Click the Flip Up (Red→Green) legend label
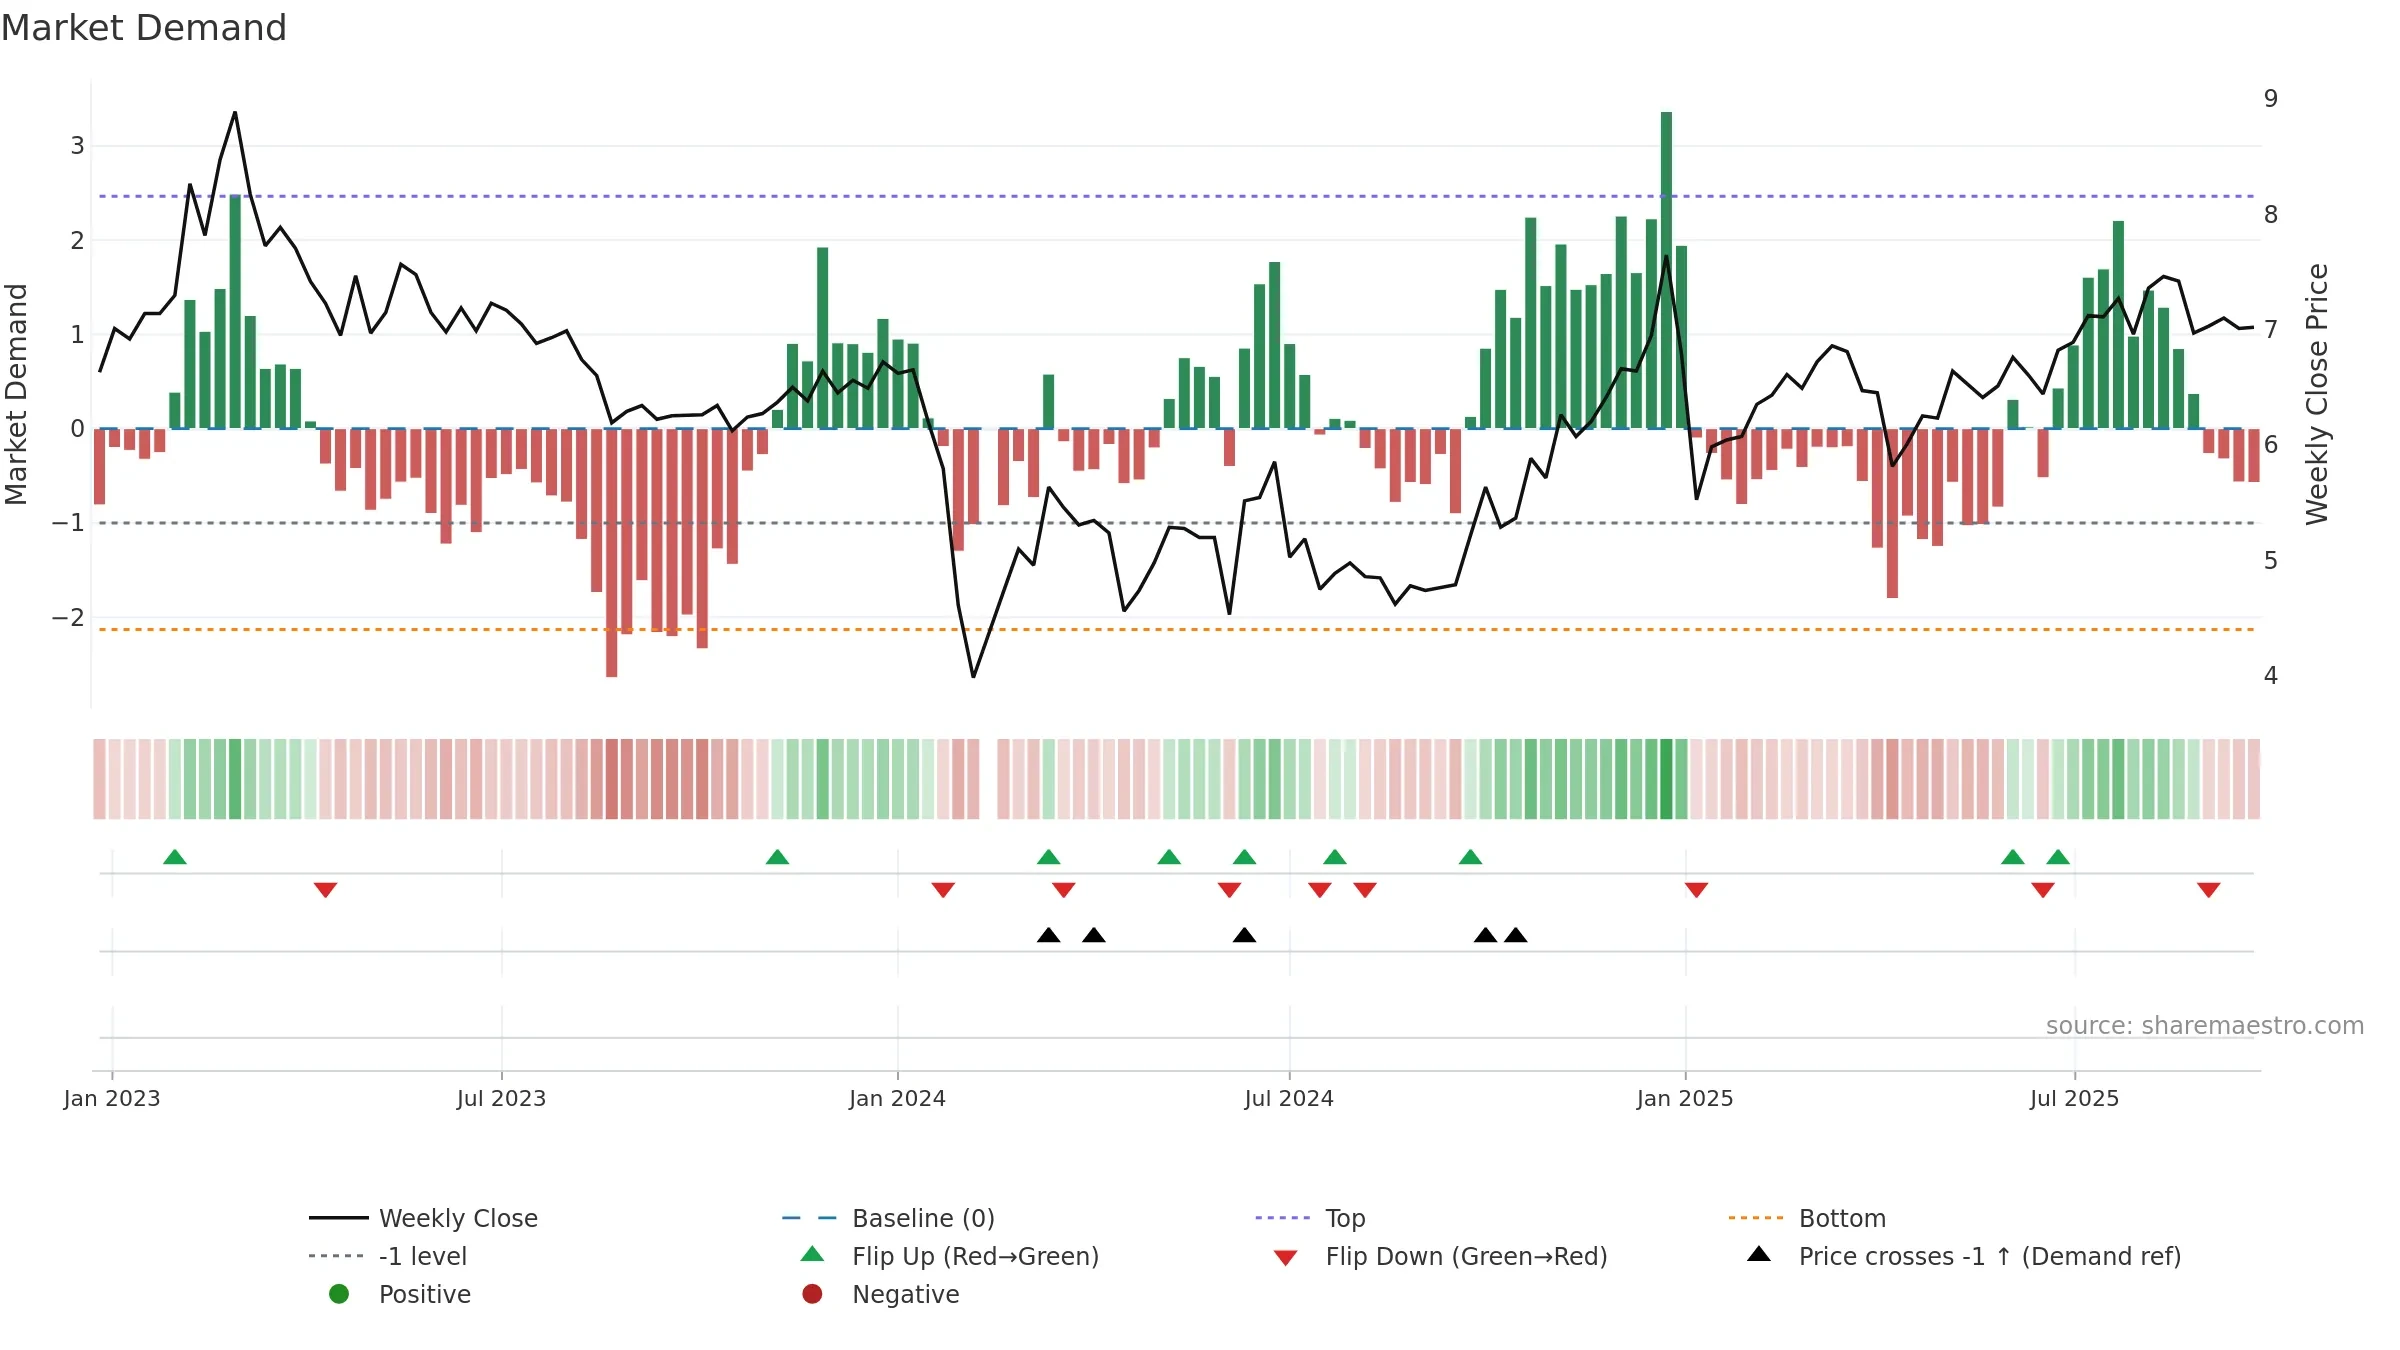 975,1256
